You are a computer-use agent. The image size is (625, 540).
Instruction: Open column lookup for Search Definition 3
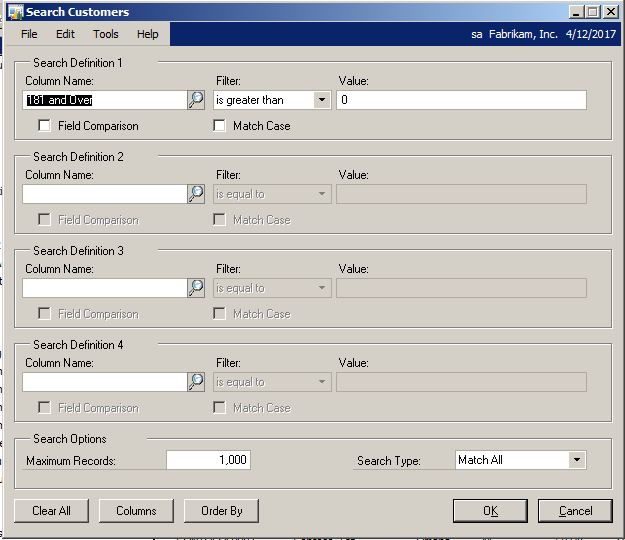pos(196,288)
